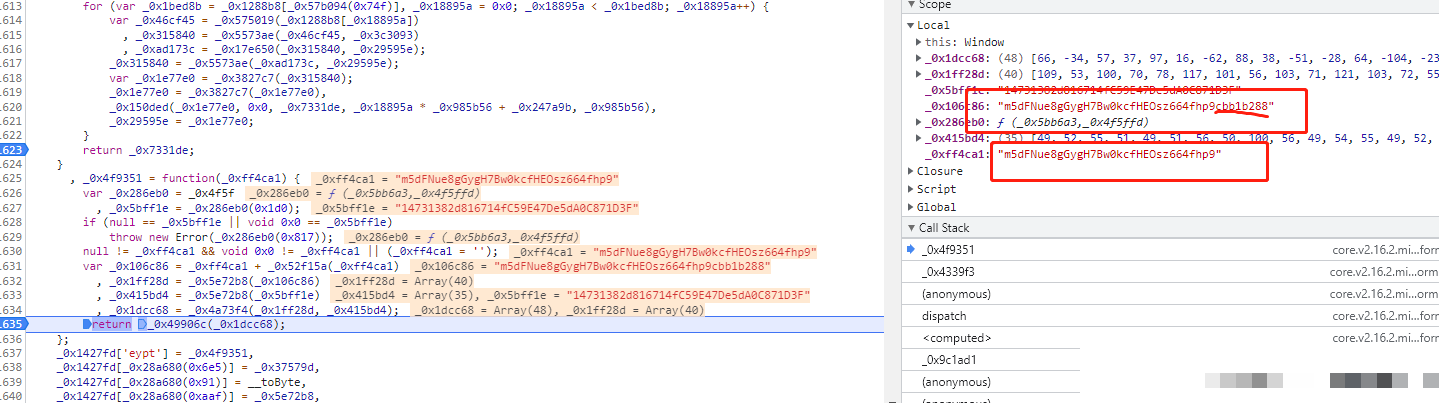1439x403 pixels.
Task: Expand the Global scope group
Action: click(910, 207)
